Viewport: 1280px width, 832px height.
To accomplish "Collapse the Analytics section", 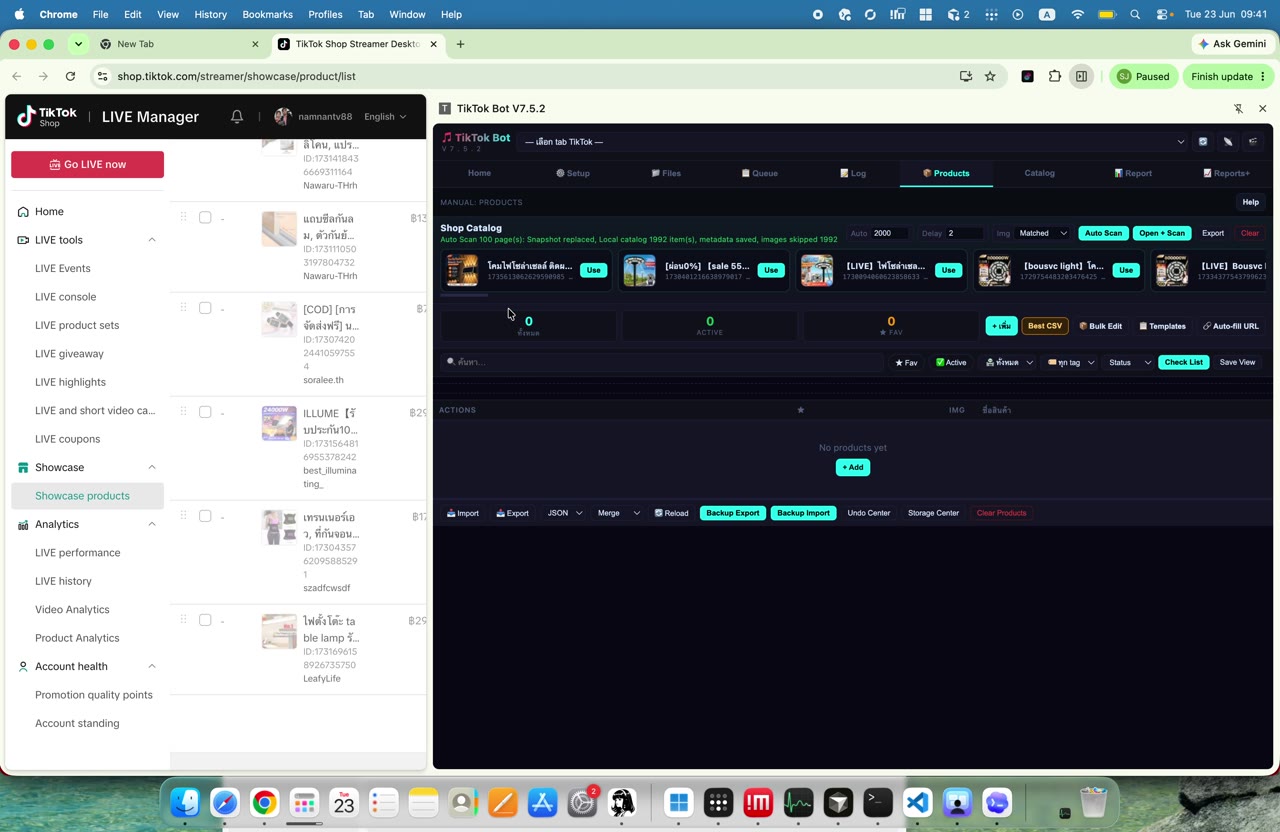I will [x=152, y=524].
